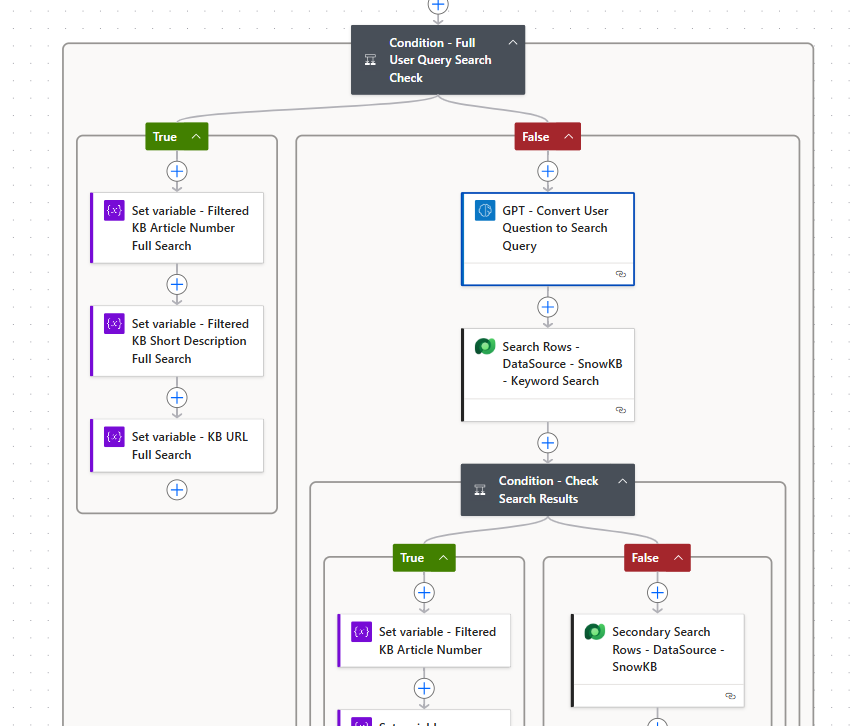This screenshot has width=852, height=726.
Task: Click the red False label under Check Search Results
Action: click(645, 558)
